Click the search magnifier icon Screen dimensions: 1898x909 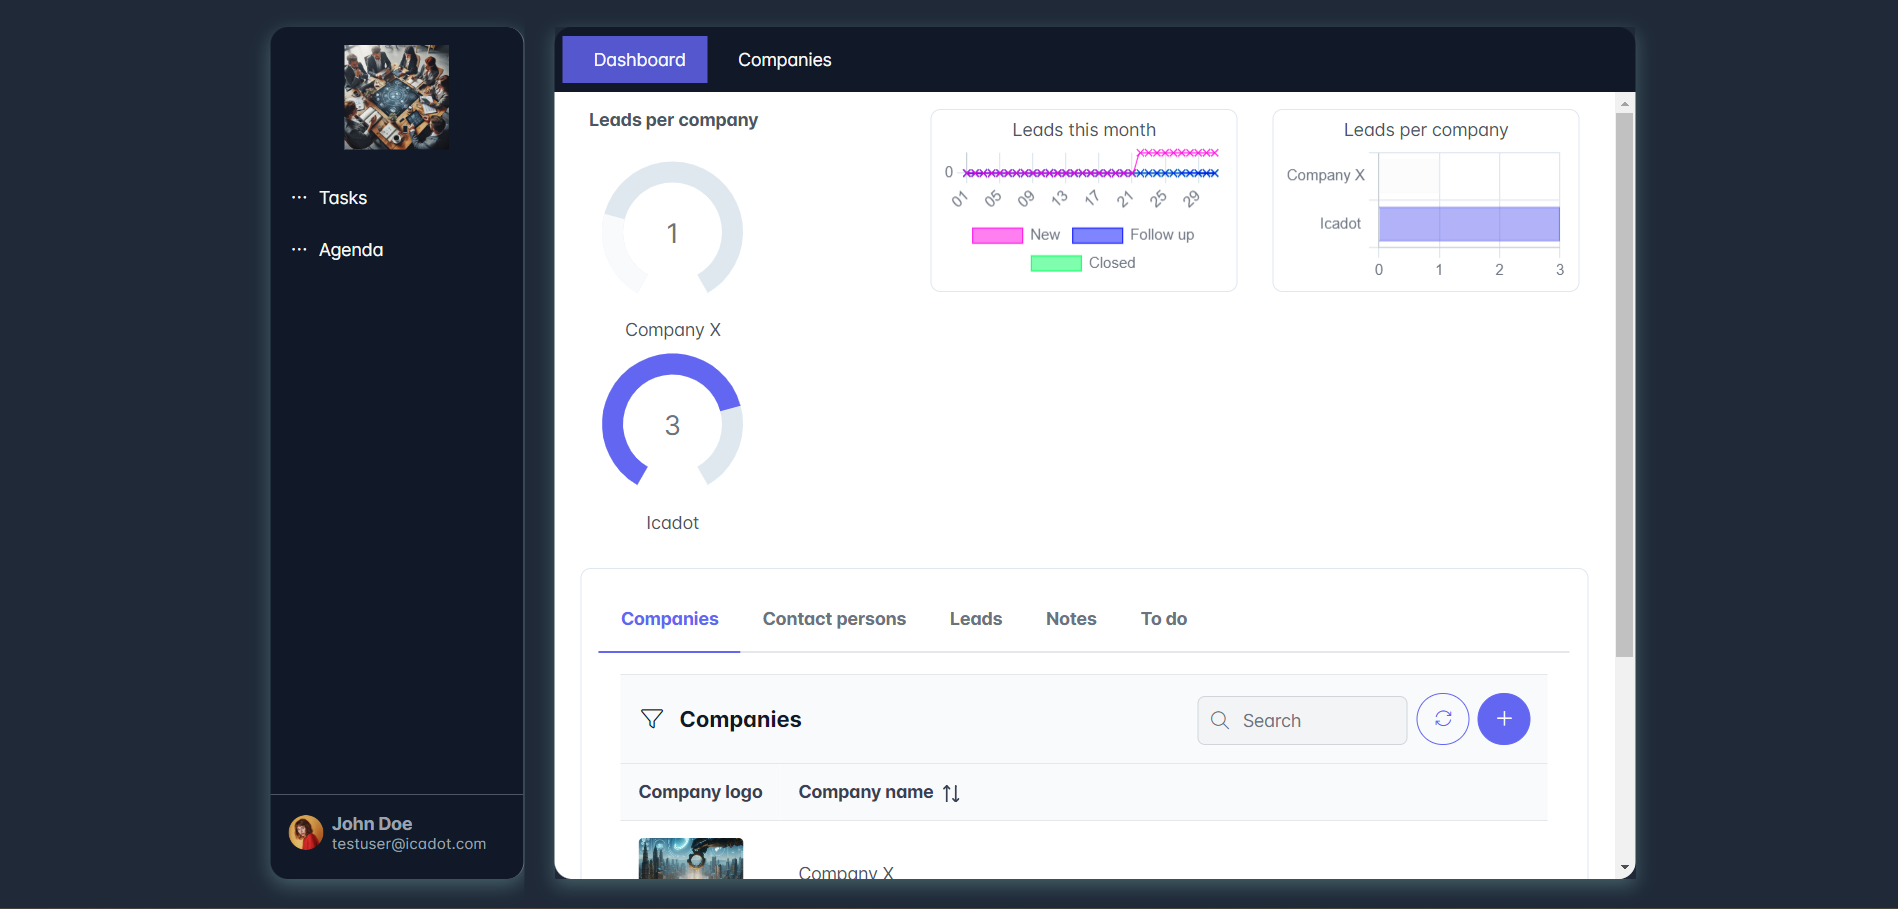[1220, 720]
